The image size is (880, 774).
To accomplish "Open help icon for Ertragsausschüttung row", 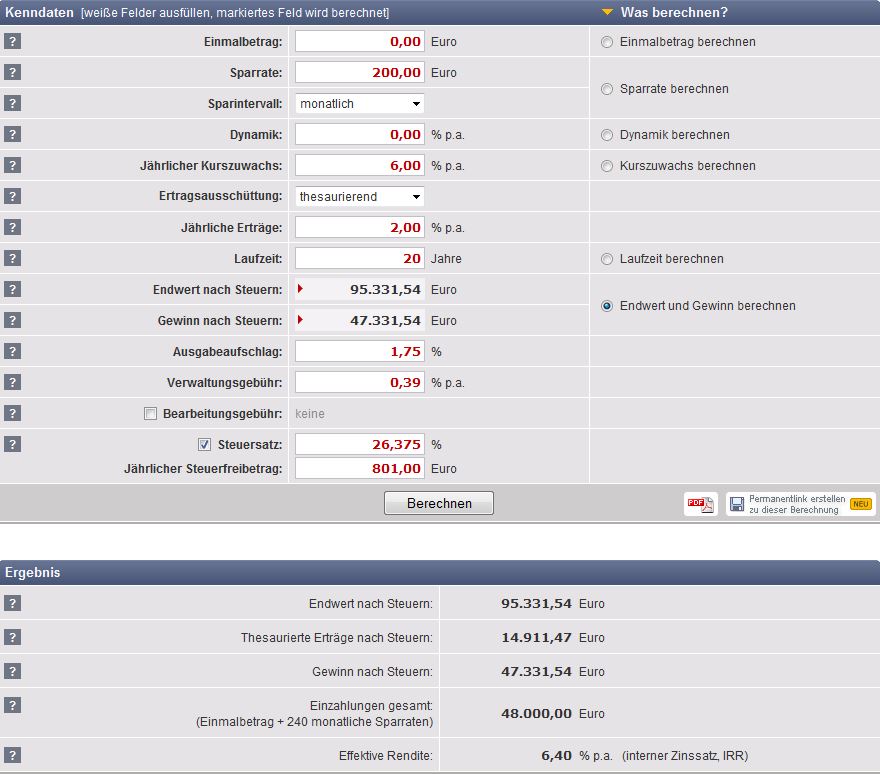I will click(x=12, y=196).
